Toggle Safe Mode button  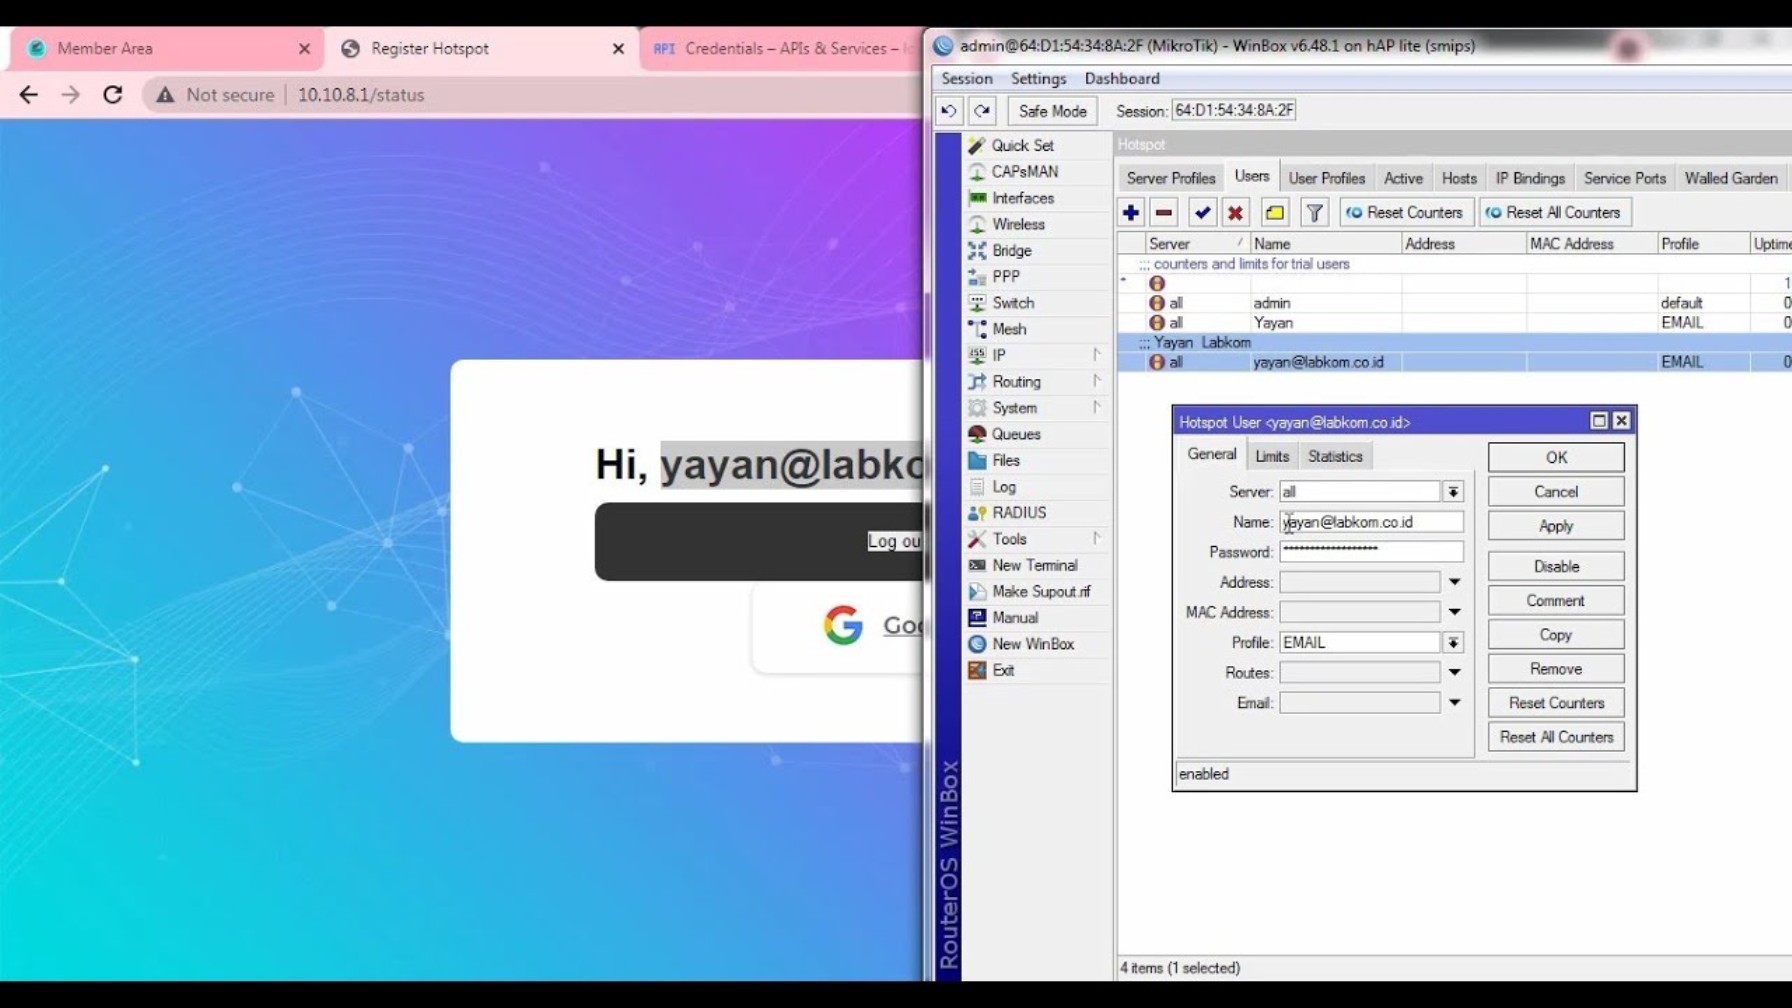point(1052,111)
